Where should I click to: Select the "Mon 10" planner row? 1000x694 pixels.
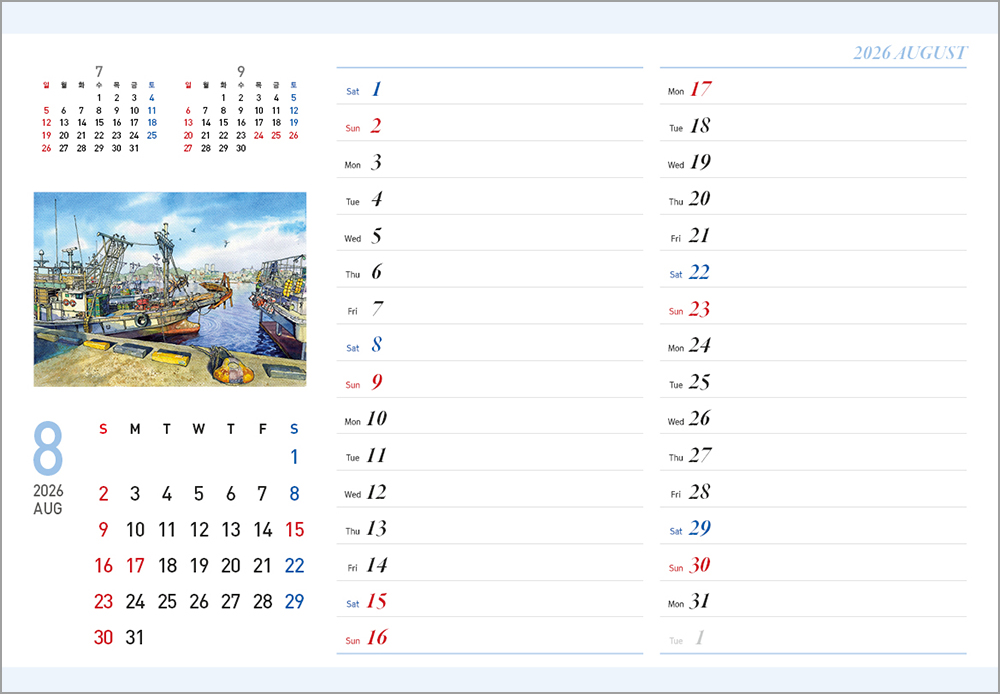[489, 416]
